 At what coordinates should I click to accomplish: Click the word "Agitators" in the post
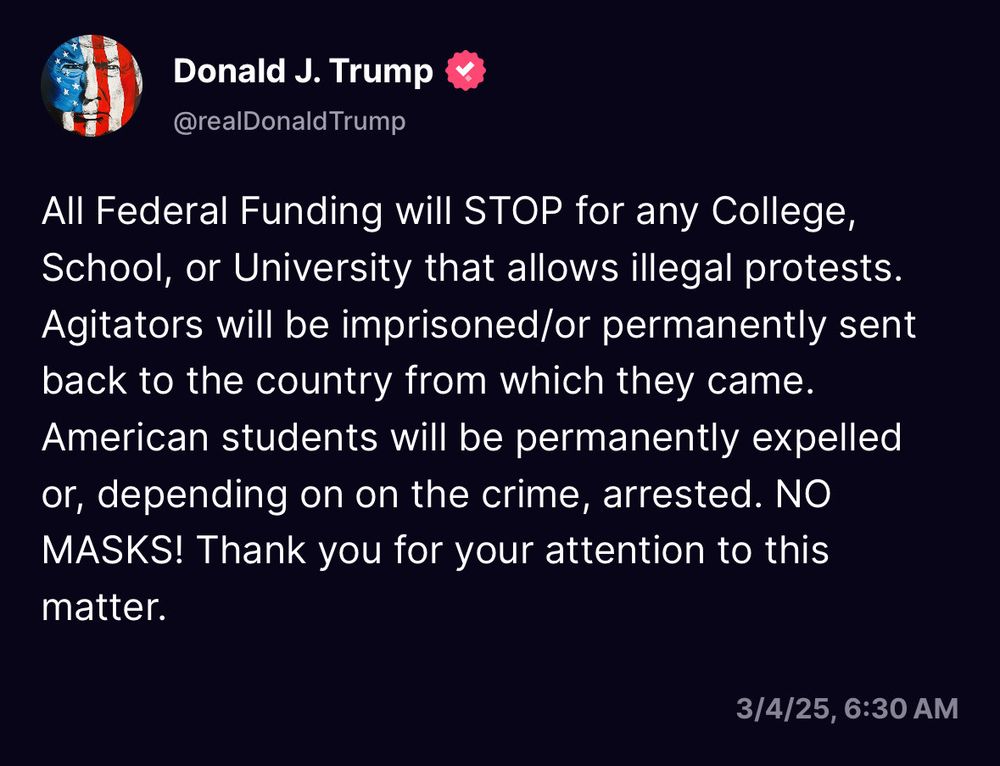pos(122,325)
